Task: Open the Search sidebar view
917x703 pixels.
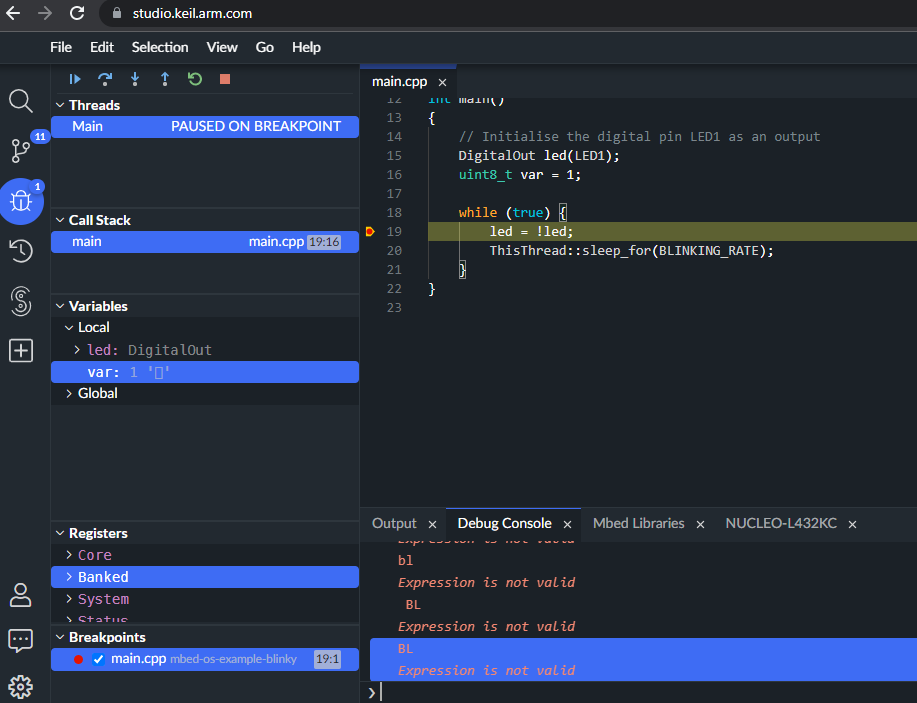Action: (x=21, y=101)
